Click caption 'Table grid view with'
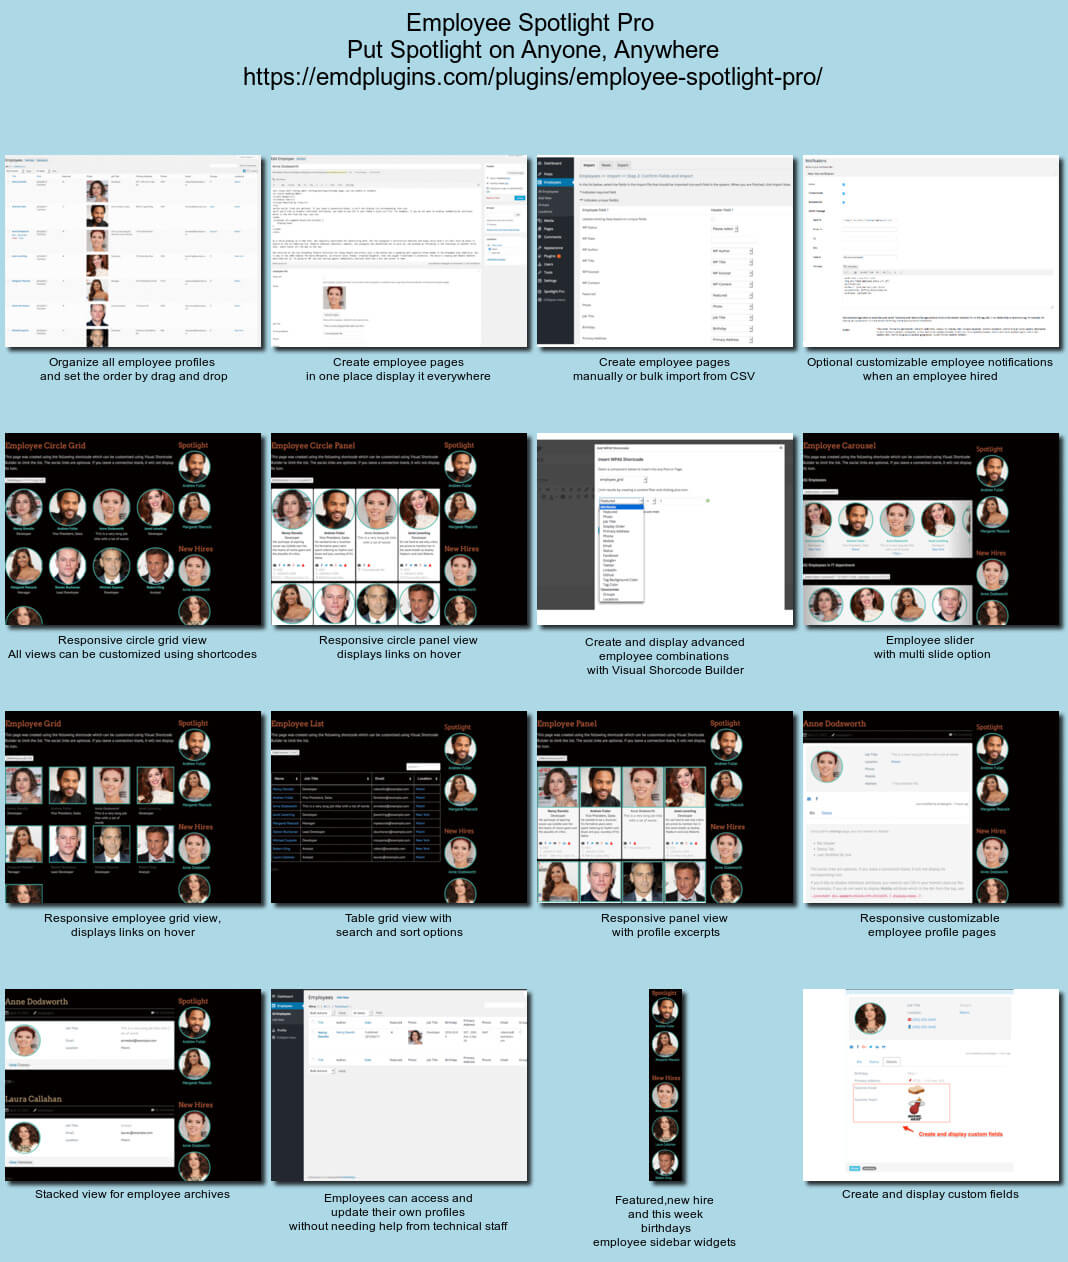The height and width of the screenshot is (1262, 1068). 399,918
